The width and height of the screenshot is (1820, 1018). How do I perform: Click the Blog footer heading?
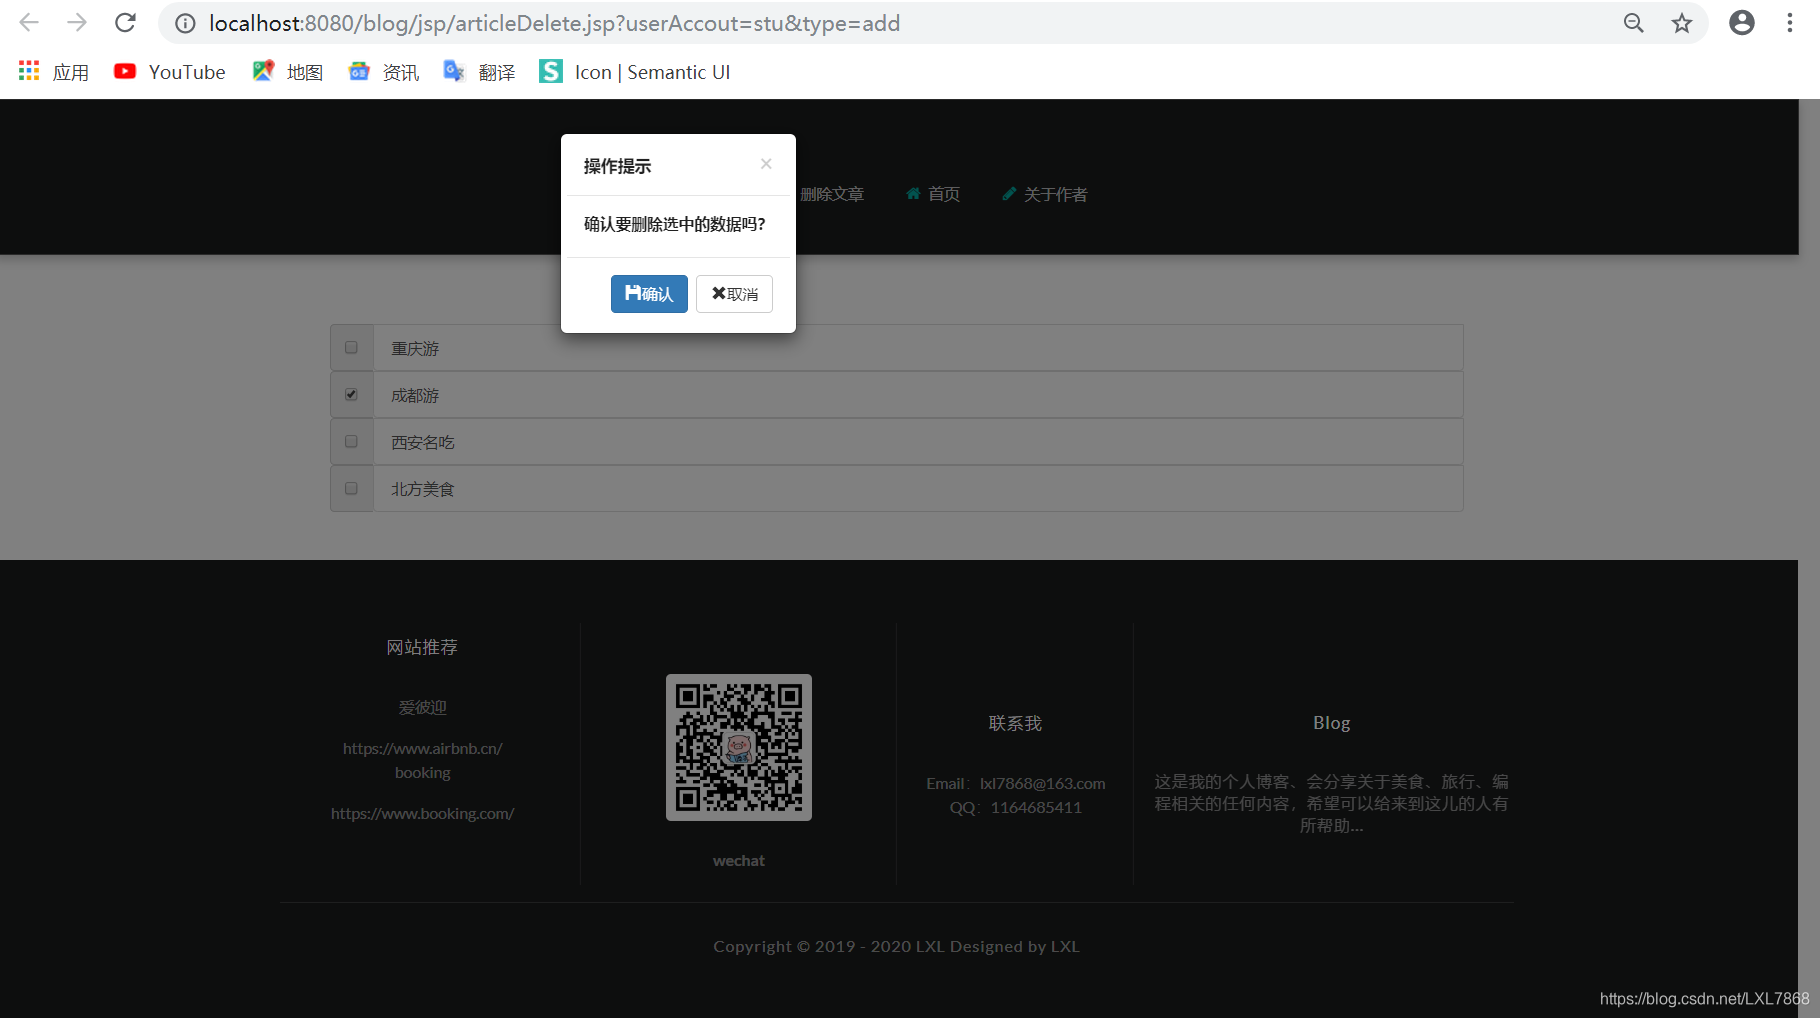coord(1332,723)
